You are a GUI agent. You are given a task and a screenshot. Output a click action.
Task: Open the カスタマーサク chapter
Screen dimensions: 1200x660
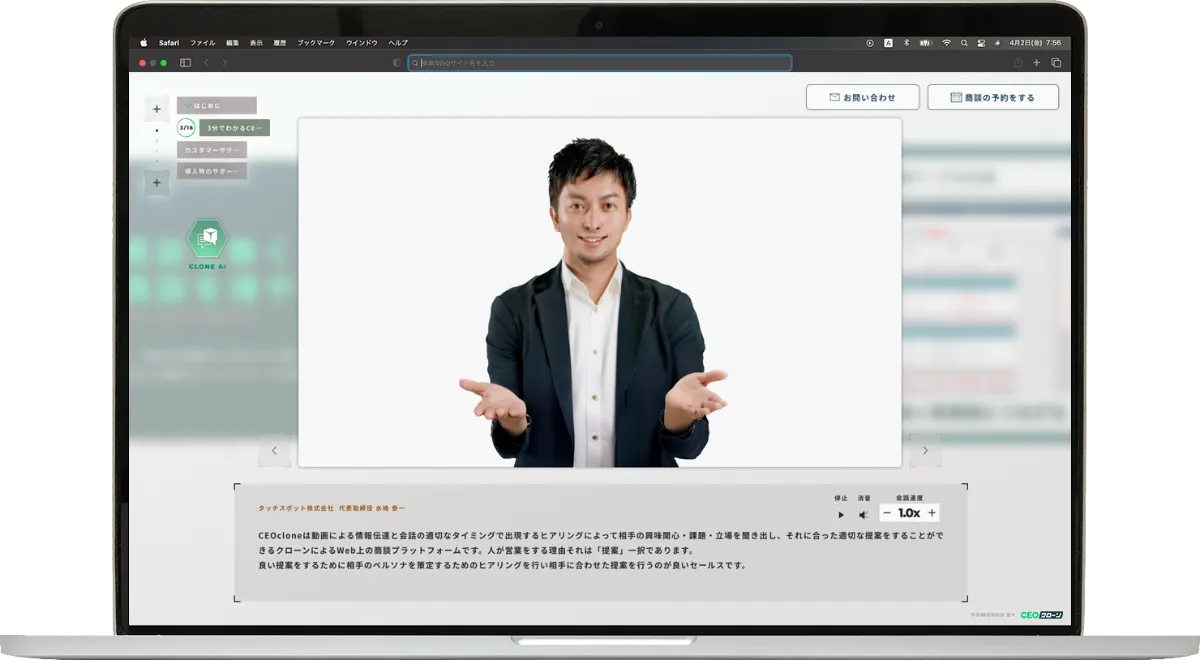click(212, 149)
